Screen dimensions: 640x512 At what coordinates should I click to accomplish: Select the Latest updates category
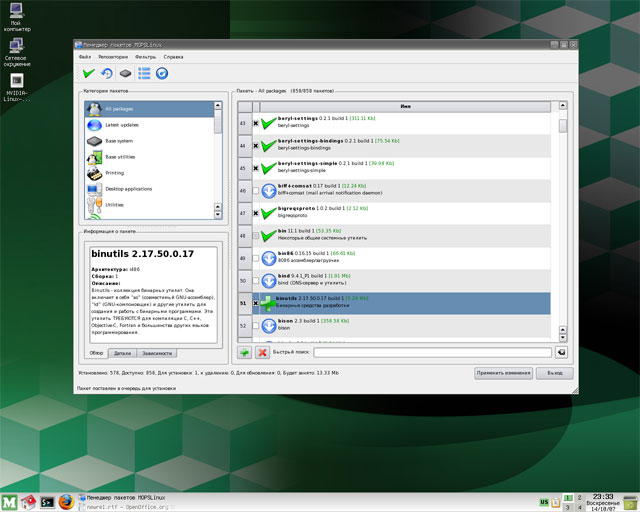tap(149, 125)
